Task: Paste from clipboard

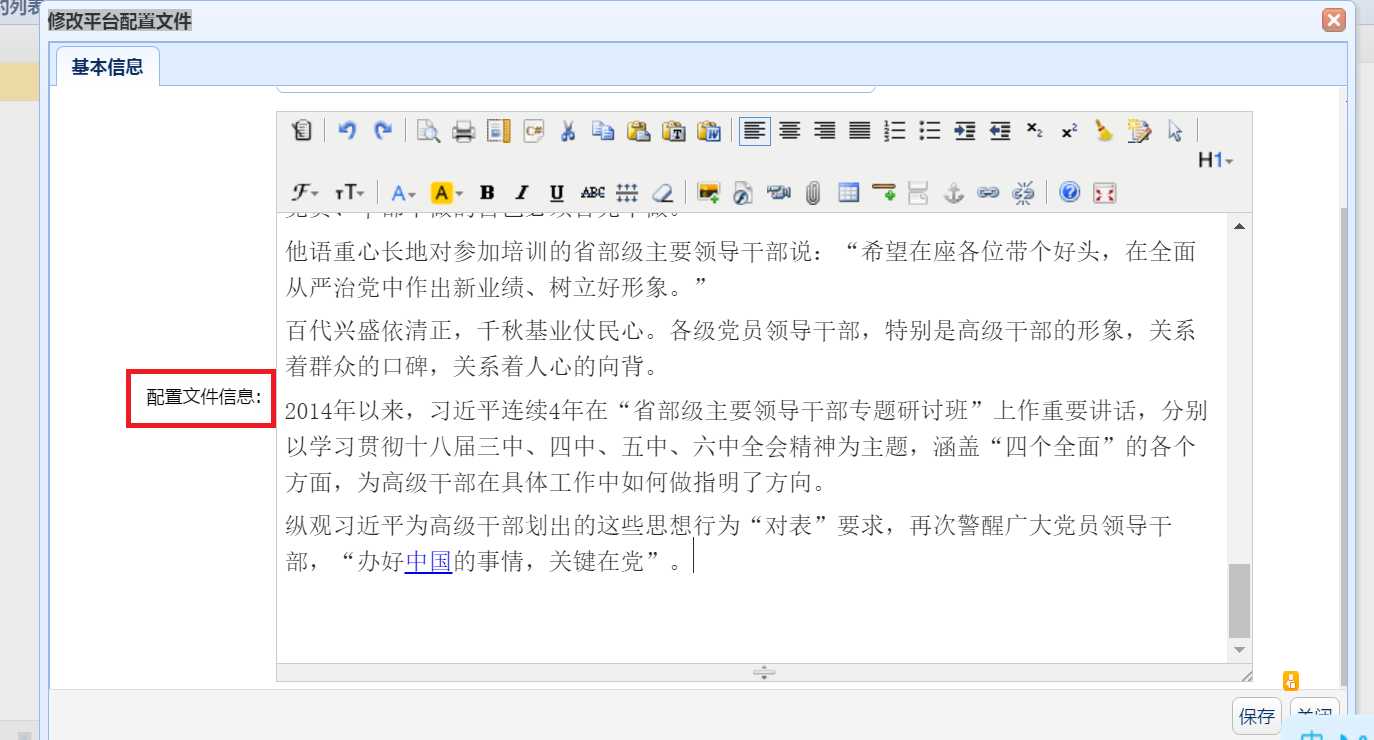Action: (638, 131)
